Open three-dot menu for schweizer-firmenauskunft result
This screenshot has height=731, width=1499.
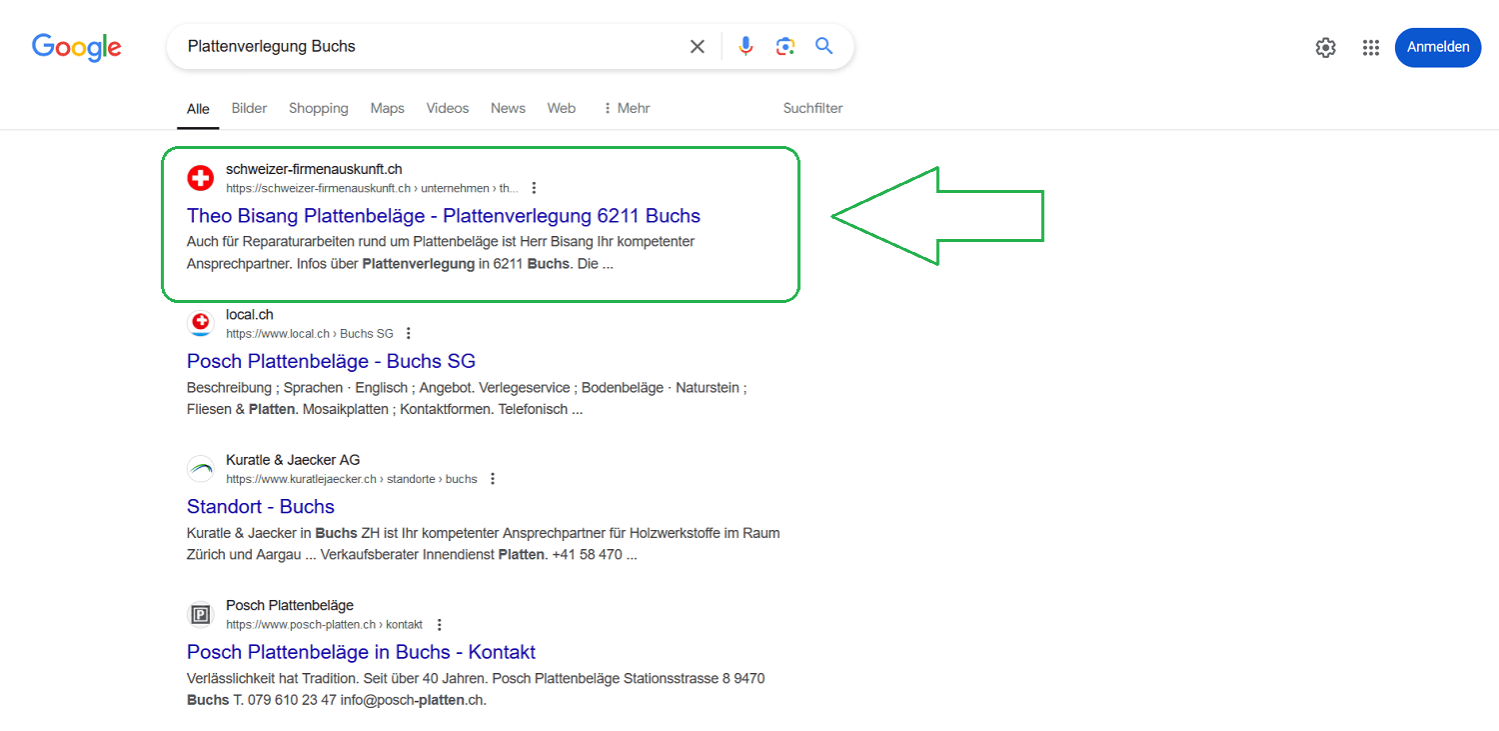[x=534, y=188]
